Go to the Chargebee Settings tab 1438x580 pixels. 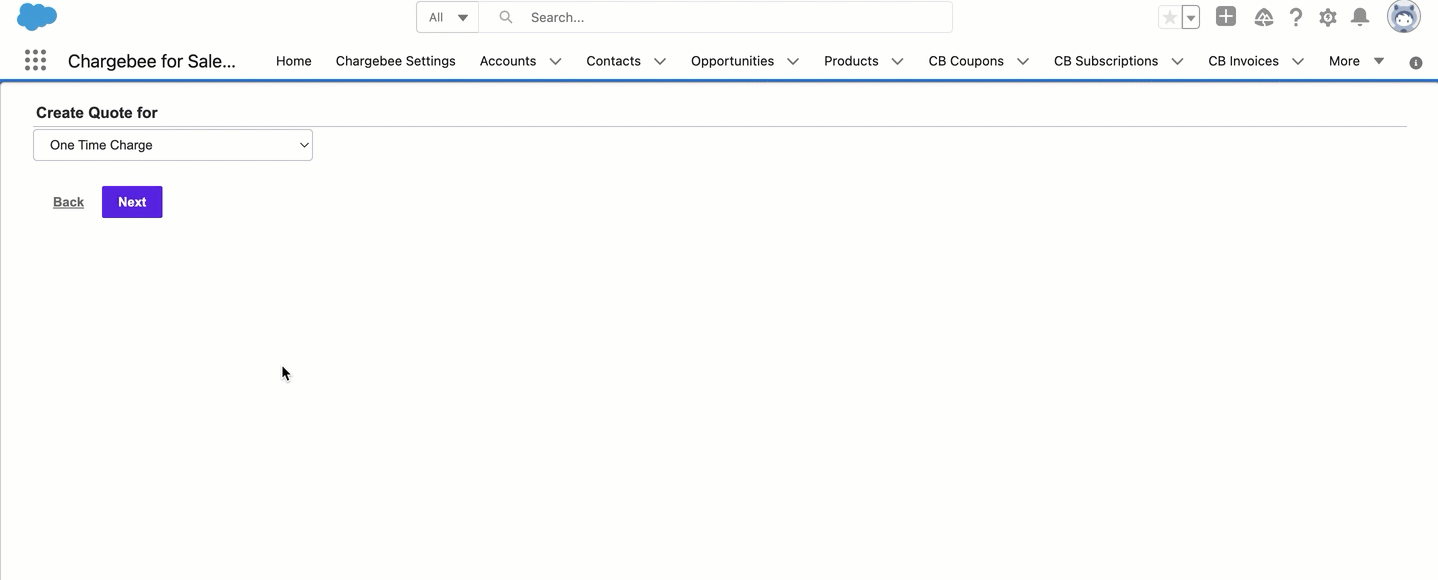coord(395,61)
